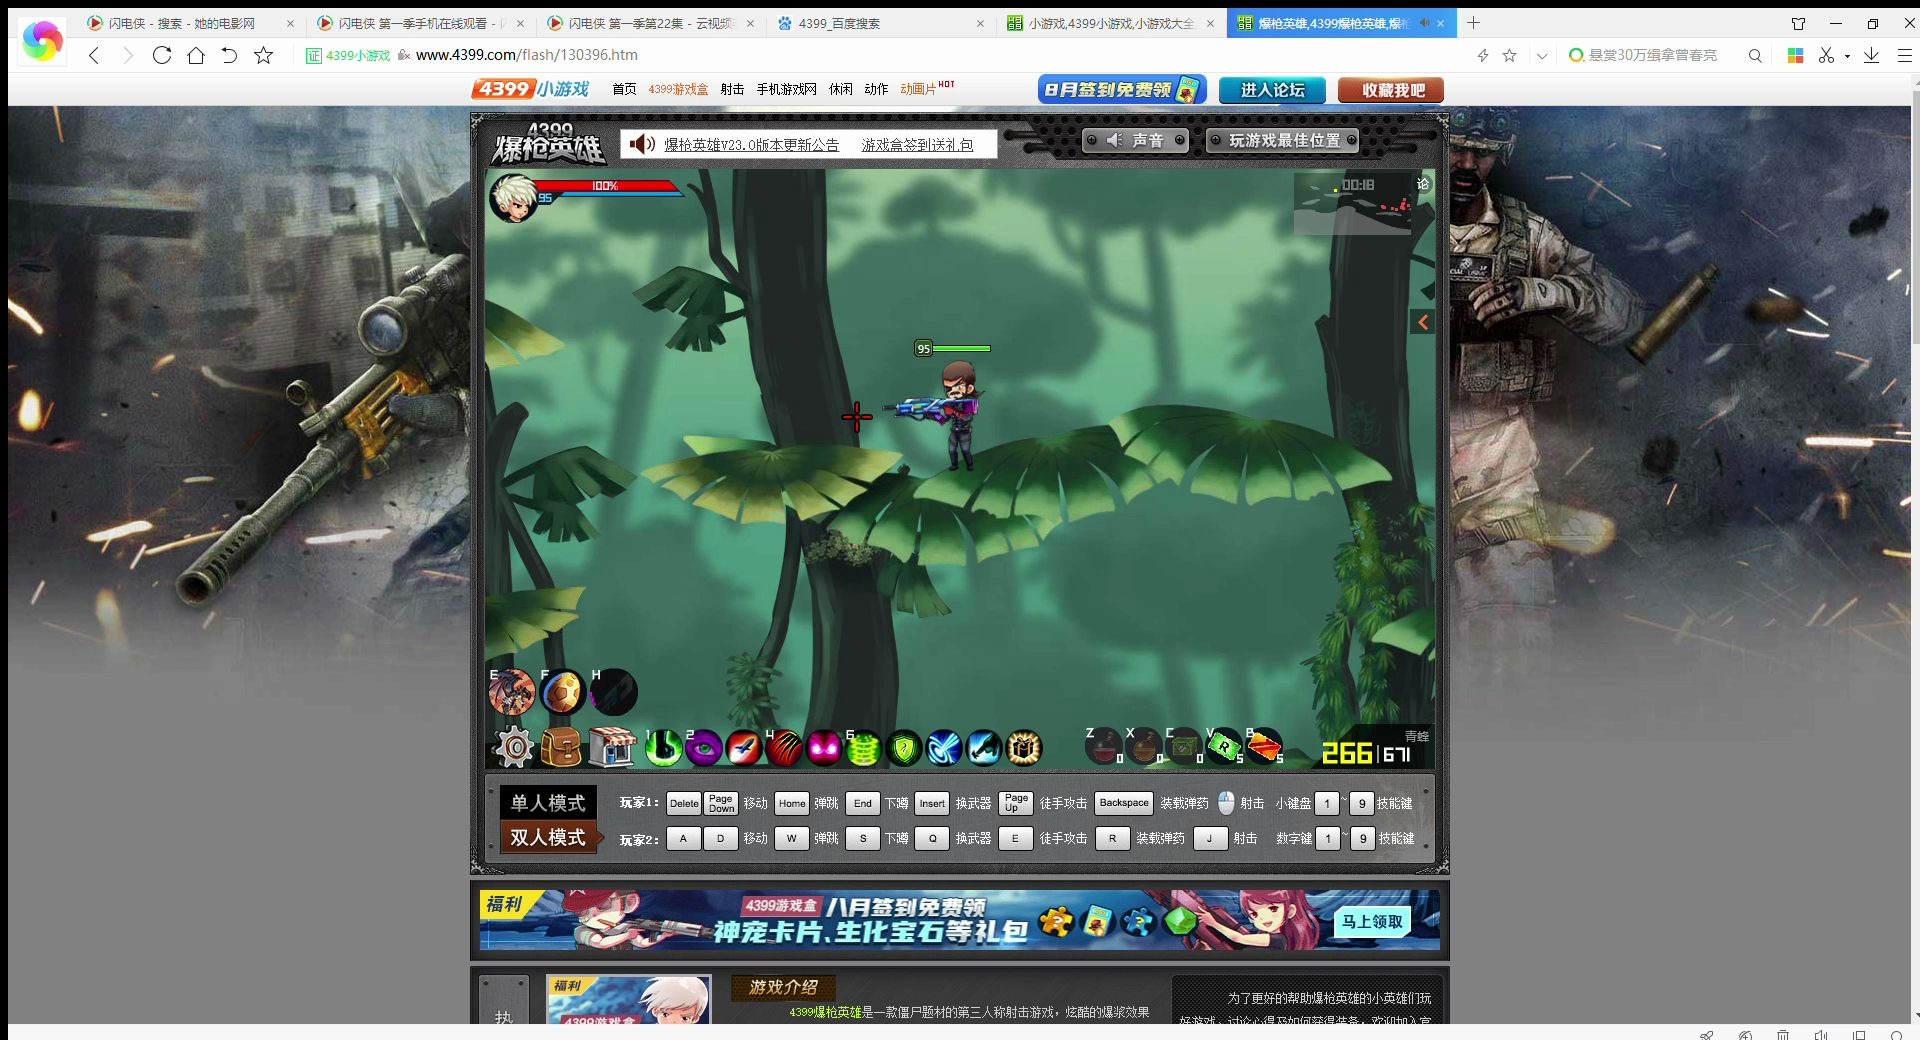
Task: Open the browser downloads icon
Action: click(1871, 55)
